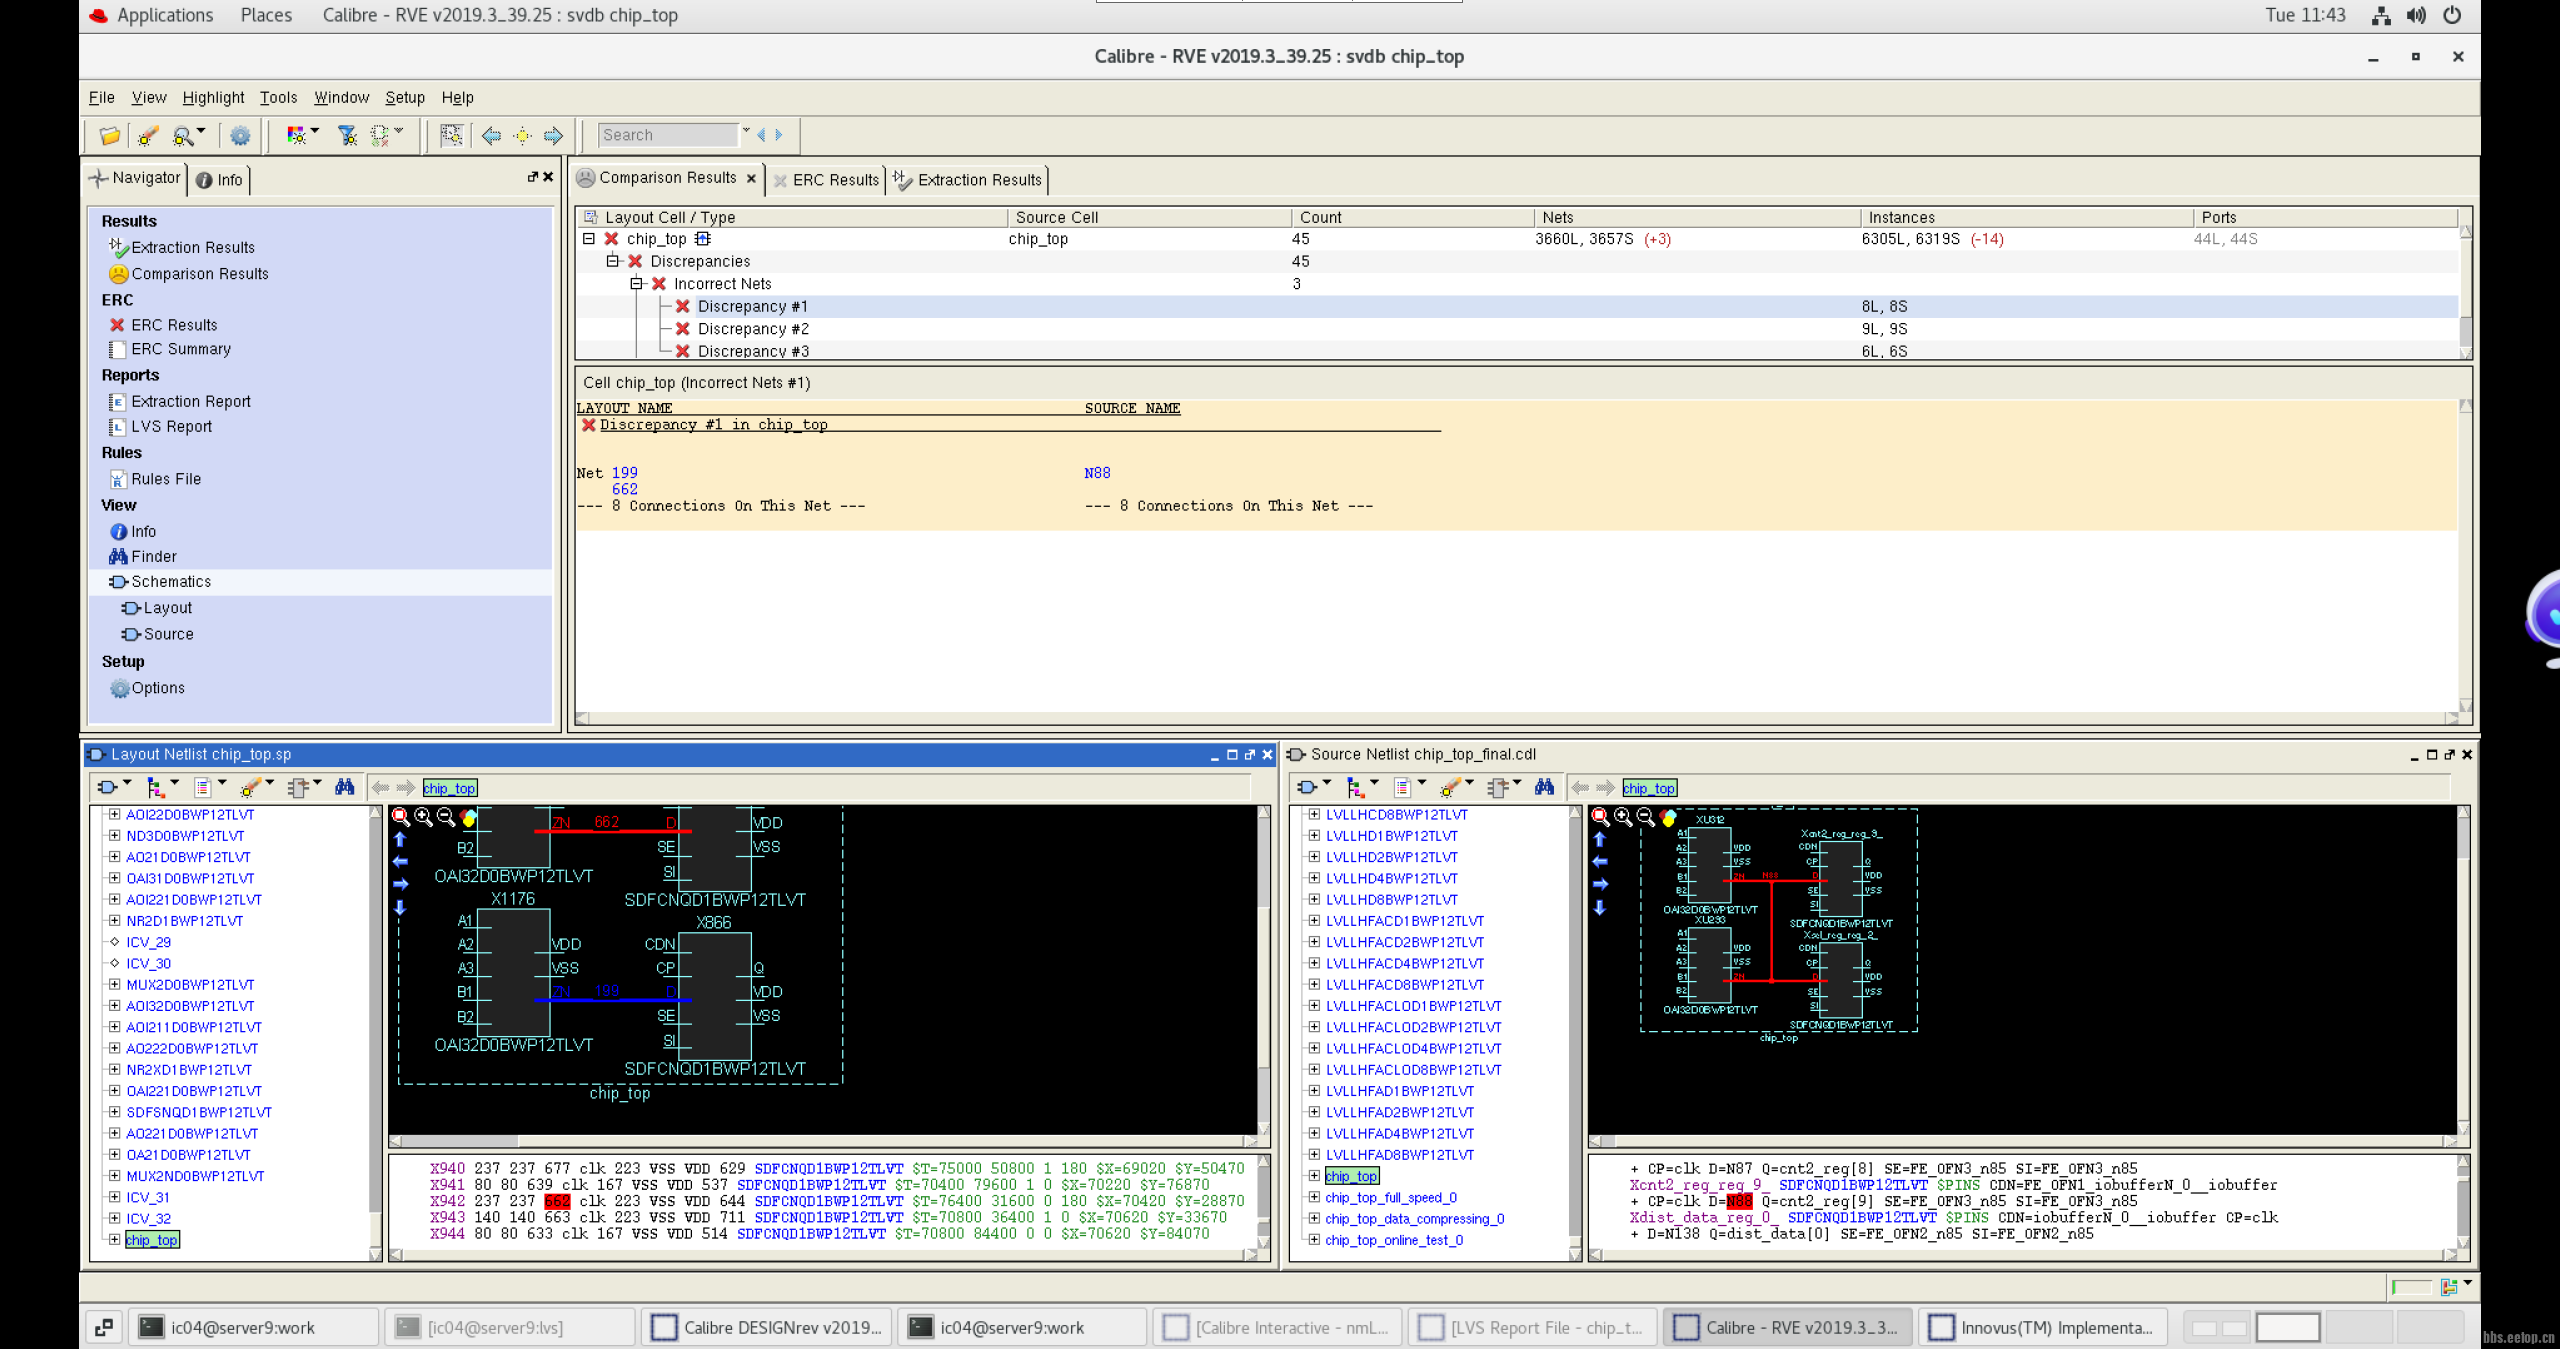This screenshot has width=2560, height=1349.
Task: Click the previous result left arrow icon
Action: [x=491, y=135]
